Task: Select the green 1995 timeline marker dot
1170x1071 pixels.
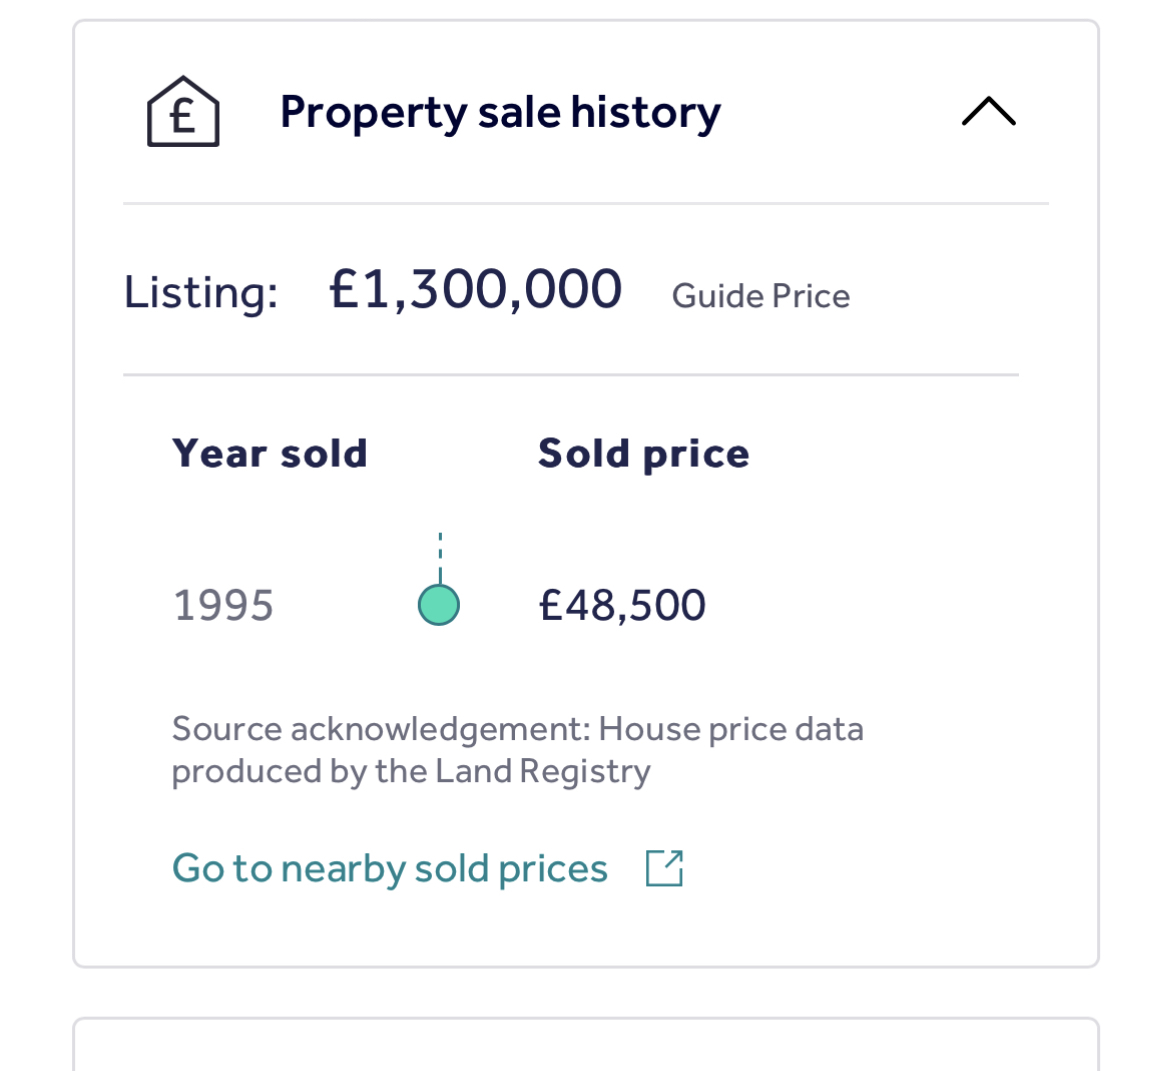Action: point(439,605)
